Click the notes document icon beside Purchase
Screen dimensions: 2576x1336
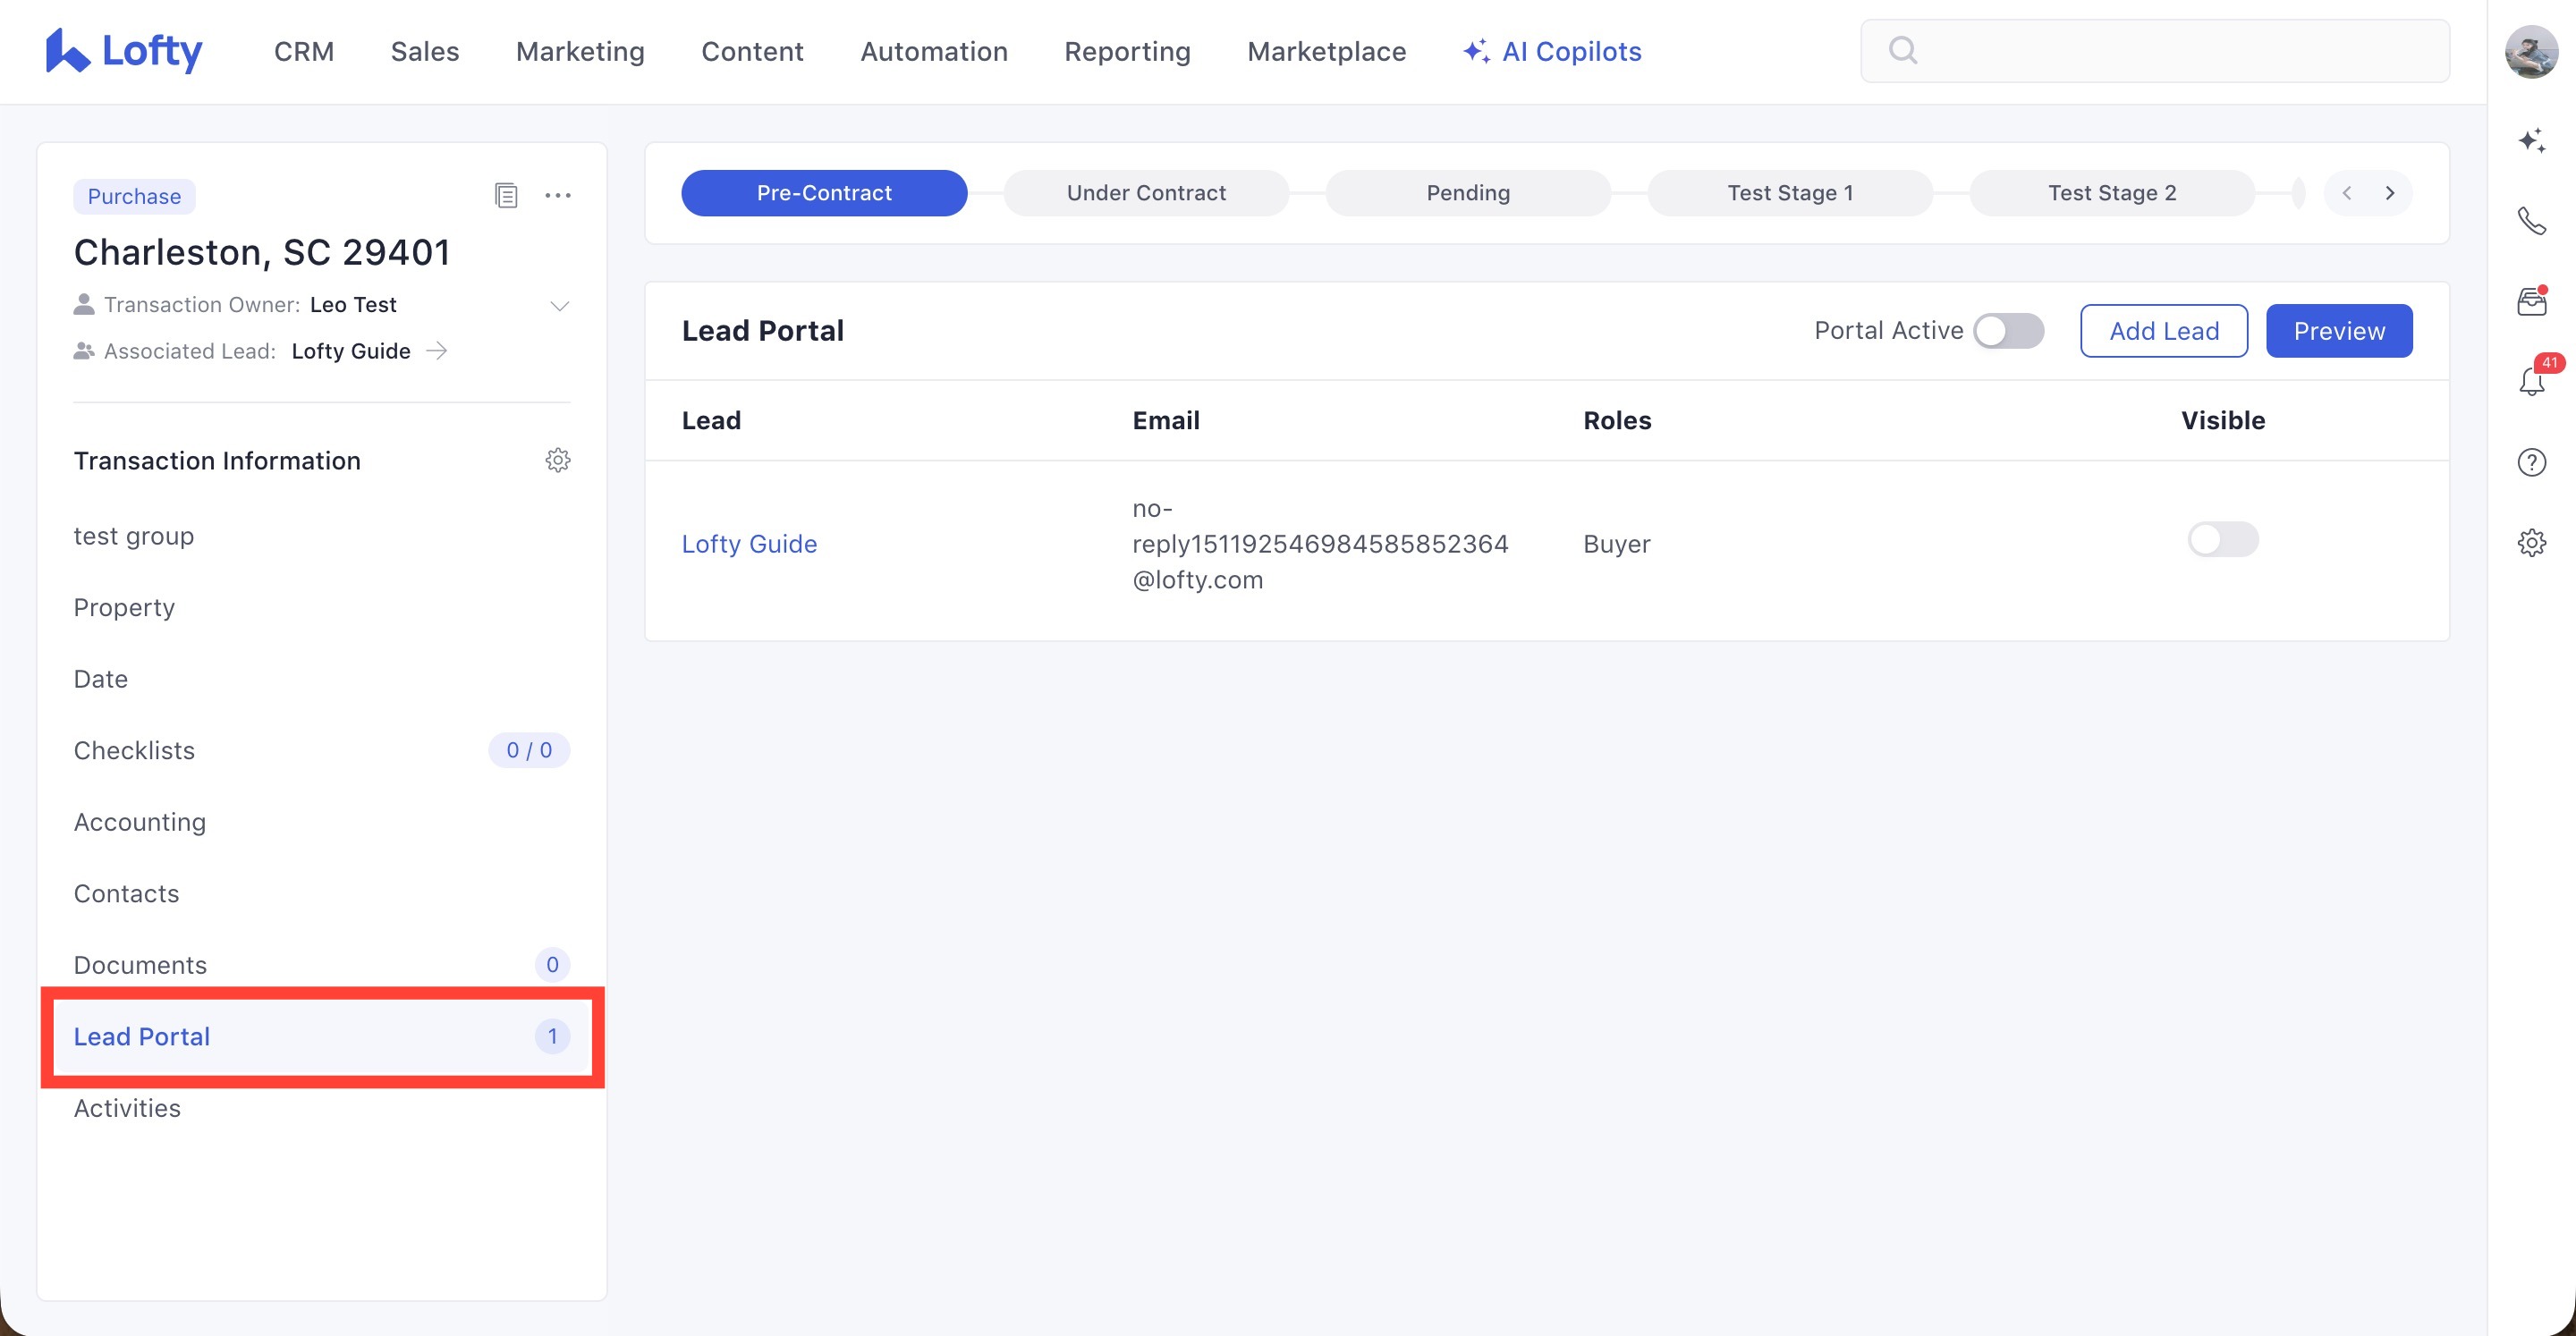click(506, 195)
